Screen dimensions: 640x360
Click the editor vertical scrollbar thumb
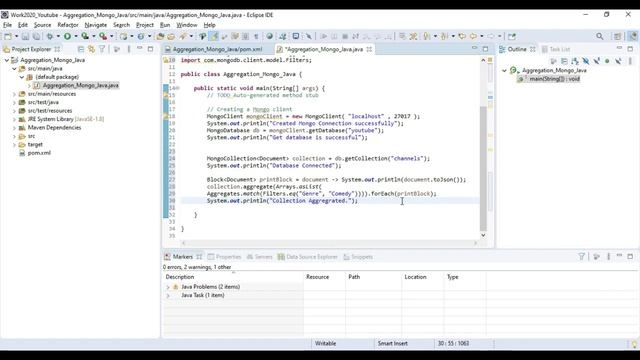pos(483,168)
